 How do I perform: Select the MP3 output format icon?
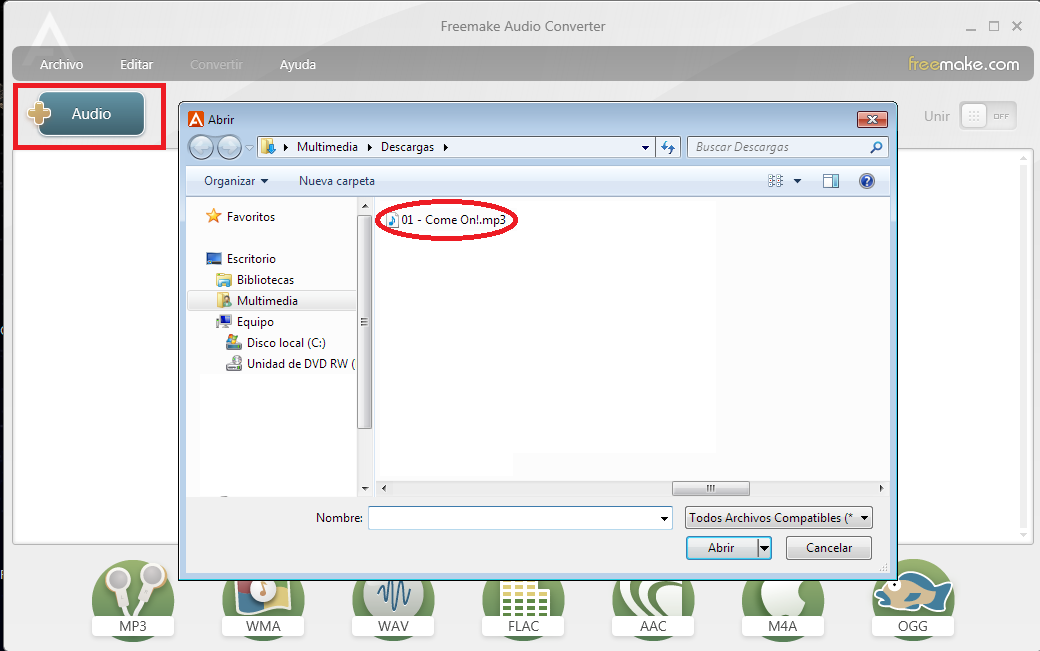pos(133,600)
